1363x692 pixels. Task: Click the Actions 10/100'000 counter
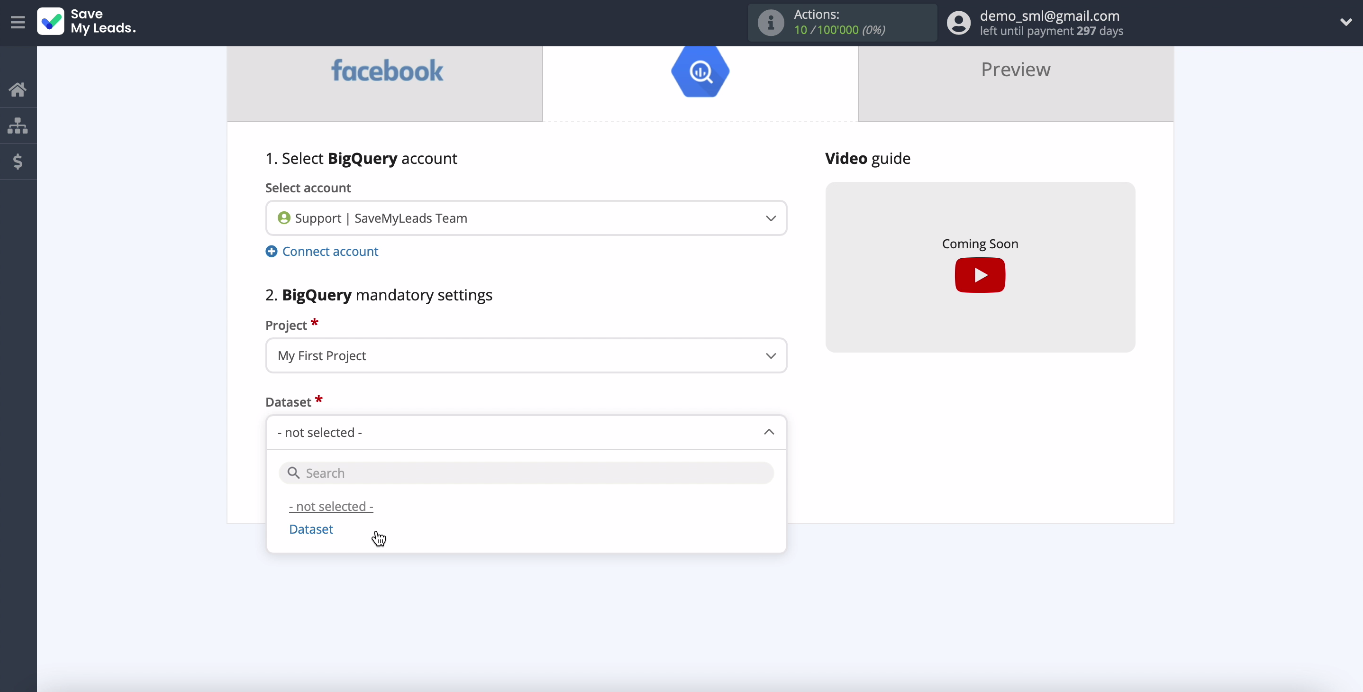pyautogui.click(x=839, y=30)
